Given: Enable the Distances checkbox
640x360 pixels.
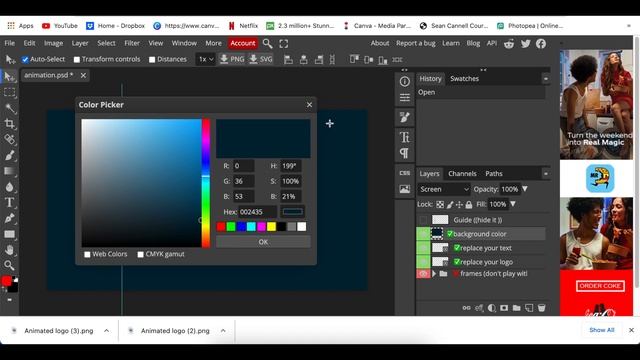Looking at the screenshot, I should point(152,60).
